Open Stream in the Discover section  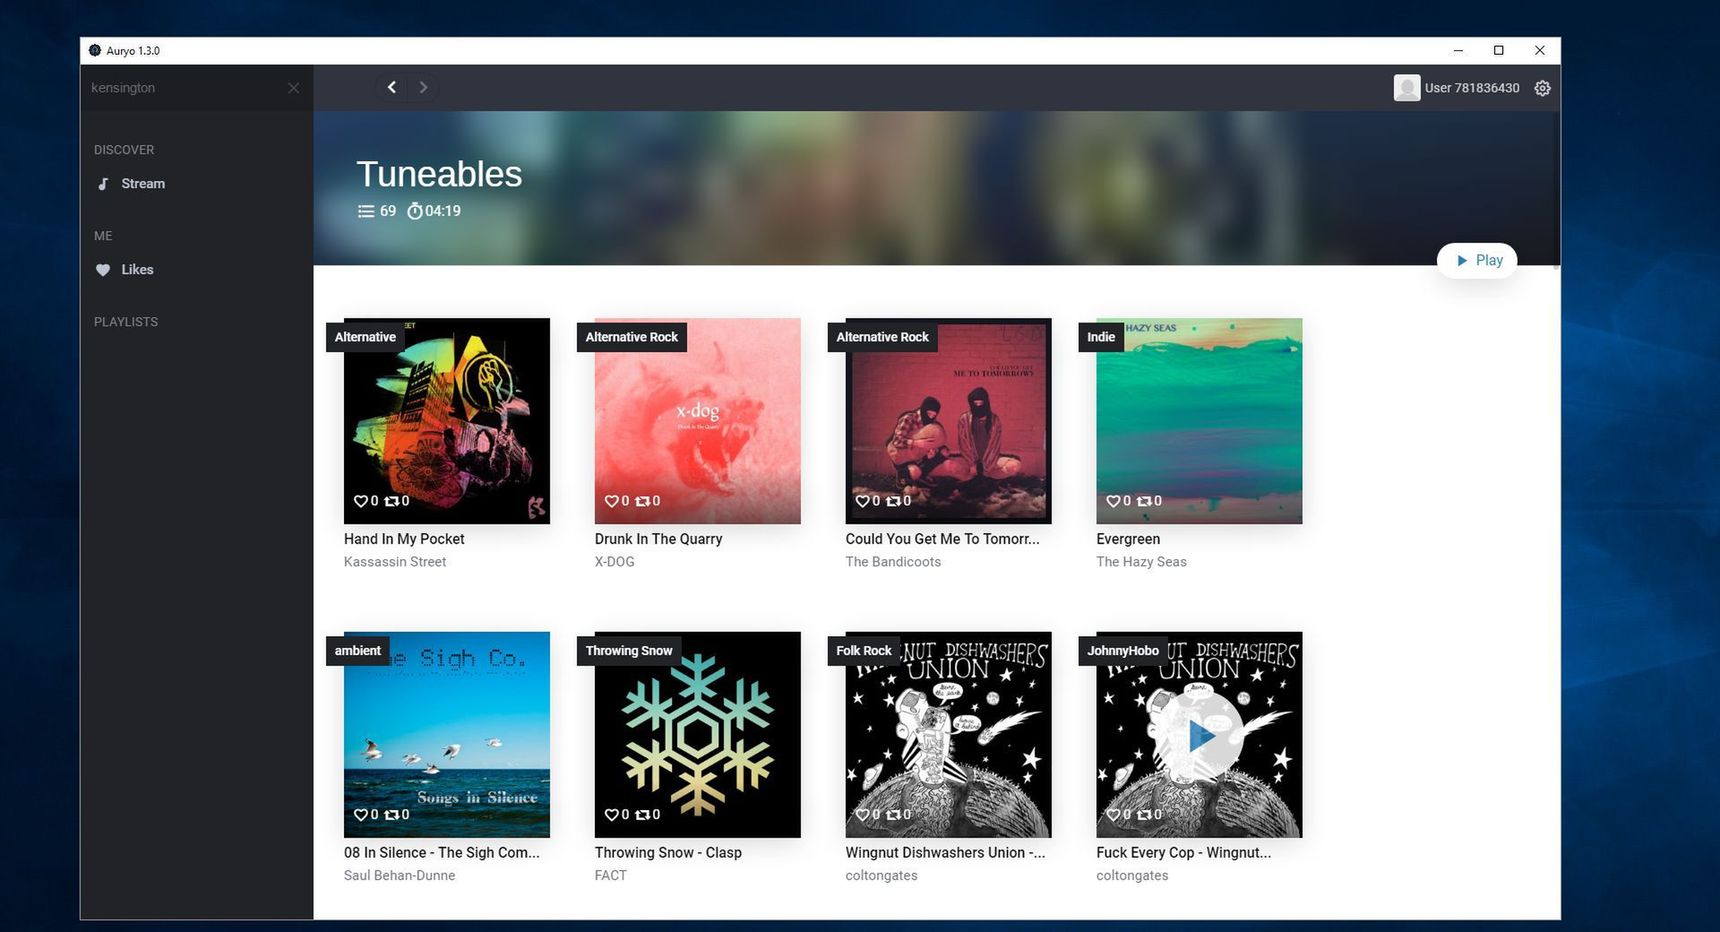(143, 184)
